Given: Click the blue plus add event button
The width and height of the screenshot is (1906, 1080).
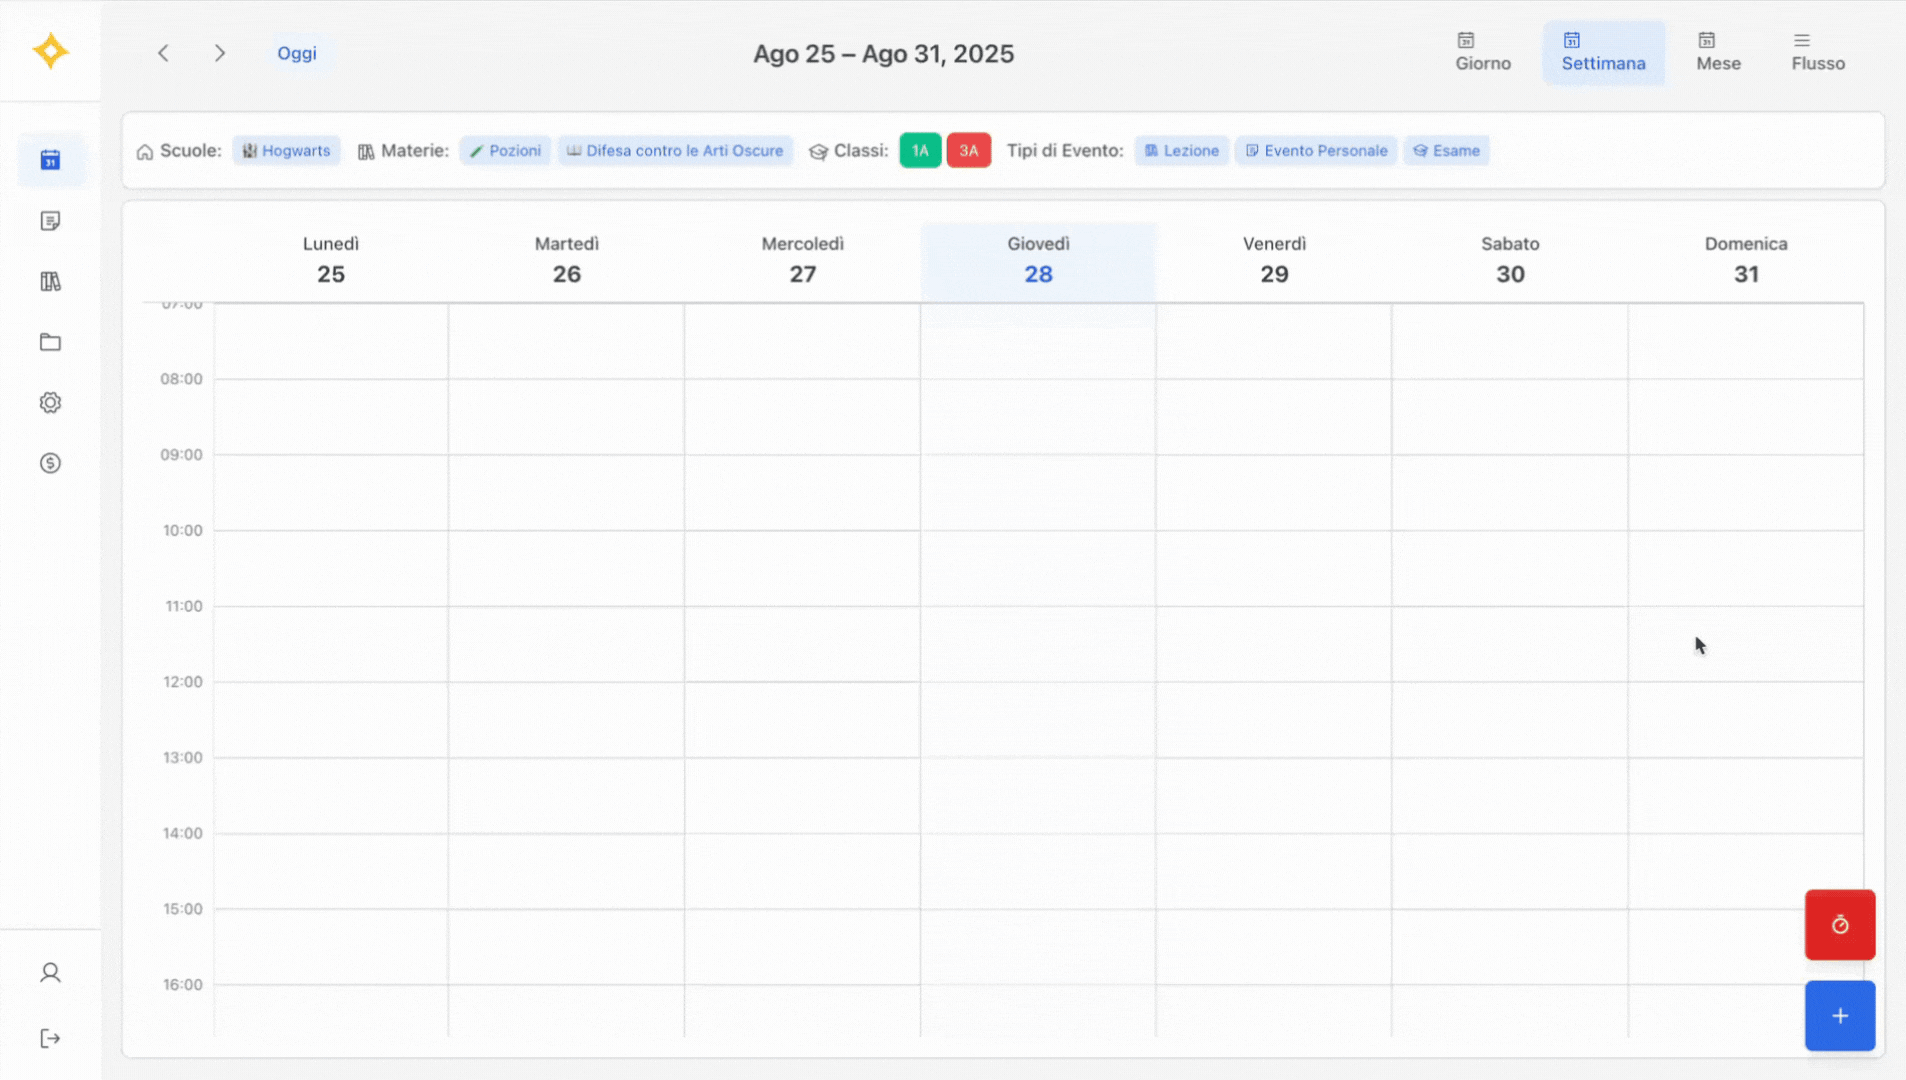Looking at the screenshot, I should tap(1839, 1016).
